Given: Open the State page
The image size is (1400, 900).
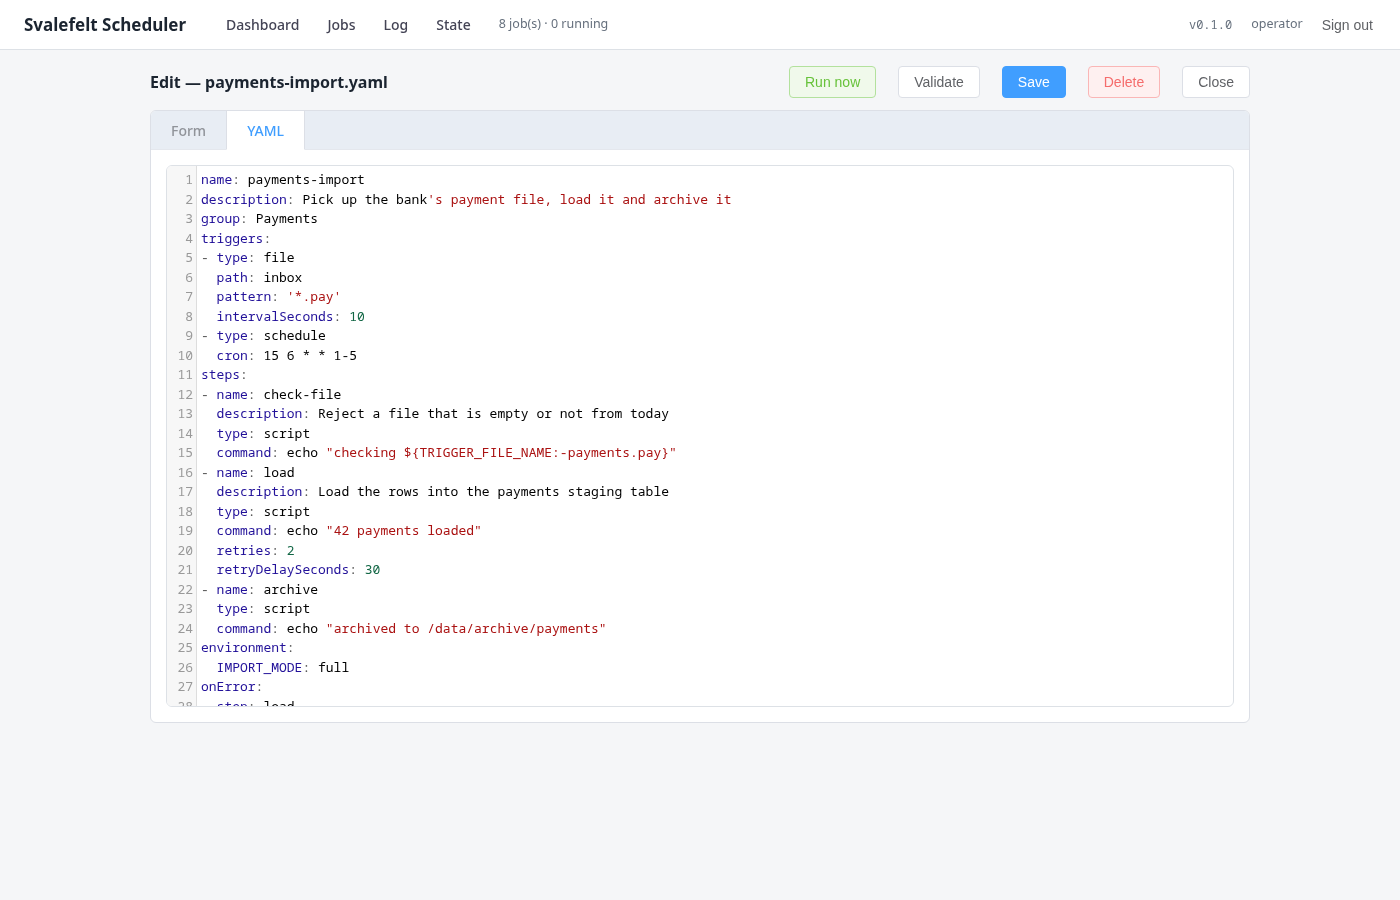Looking at the screenshot, I should click(453, 25).
